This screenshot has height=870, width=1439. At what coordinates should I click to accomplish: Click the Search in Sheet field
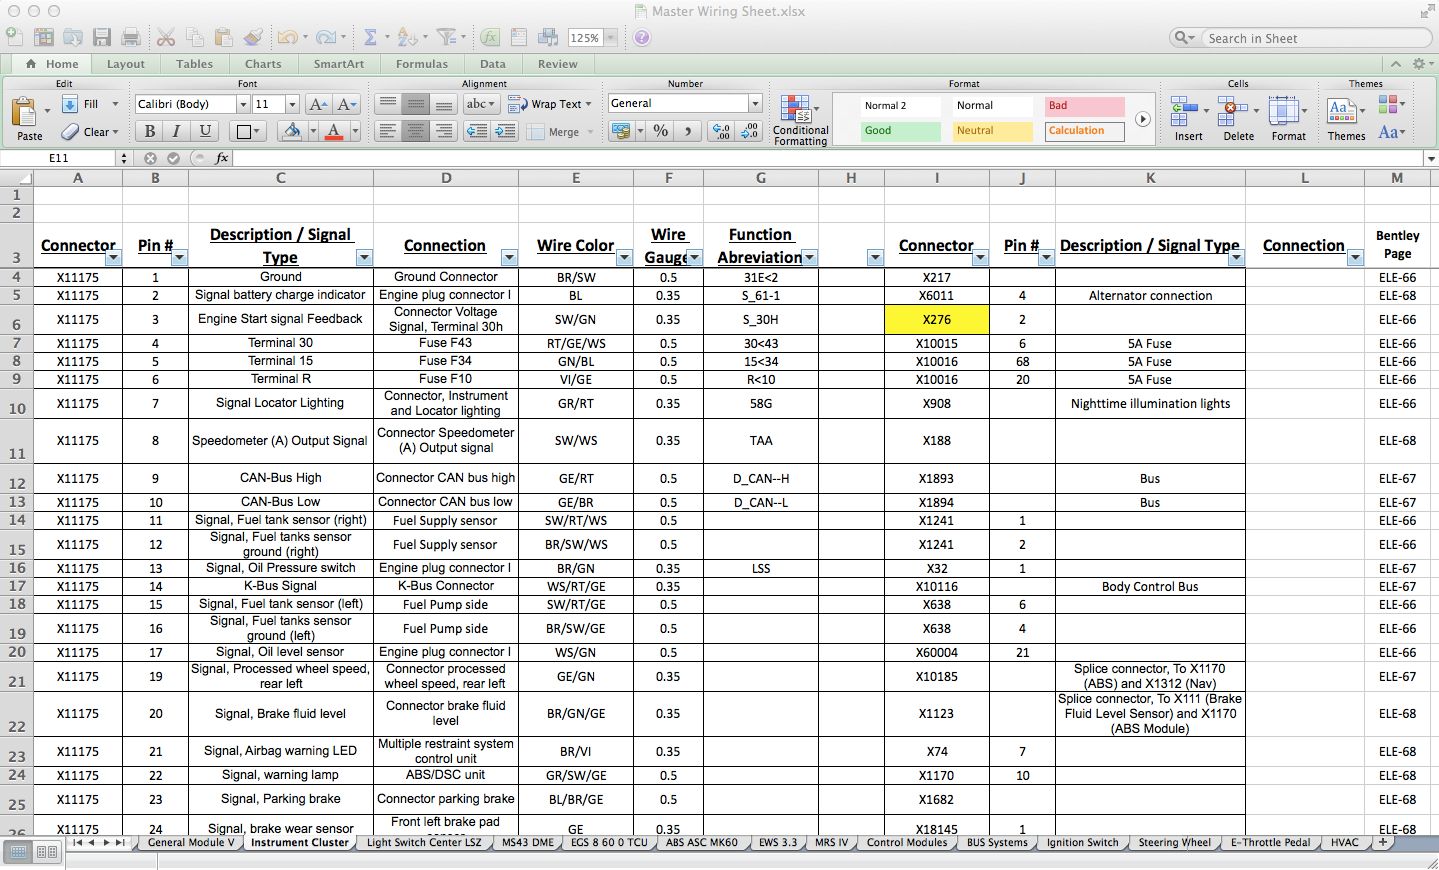click(x=1316, y=38)
